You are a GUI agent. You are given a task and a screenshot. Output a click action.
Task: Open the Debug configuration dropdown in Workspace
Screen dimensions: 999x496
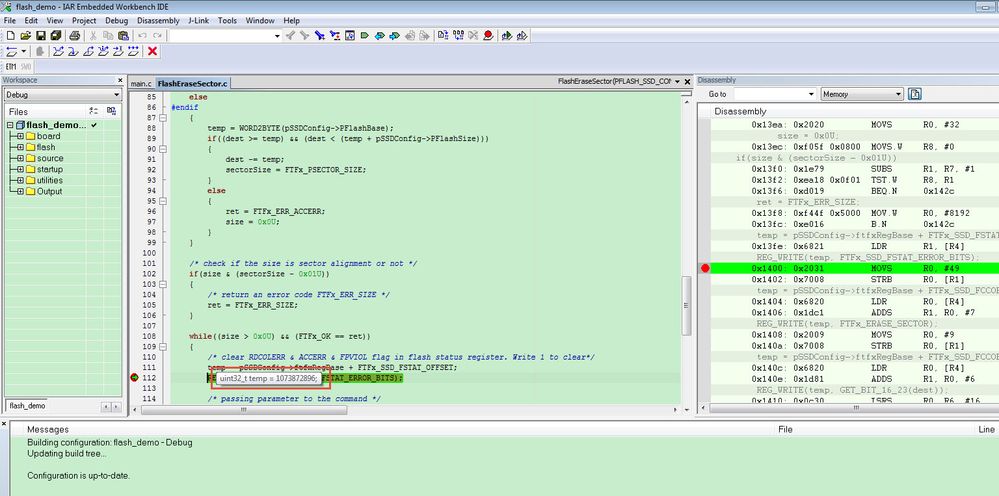(x=118, y=95)
